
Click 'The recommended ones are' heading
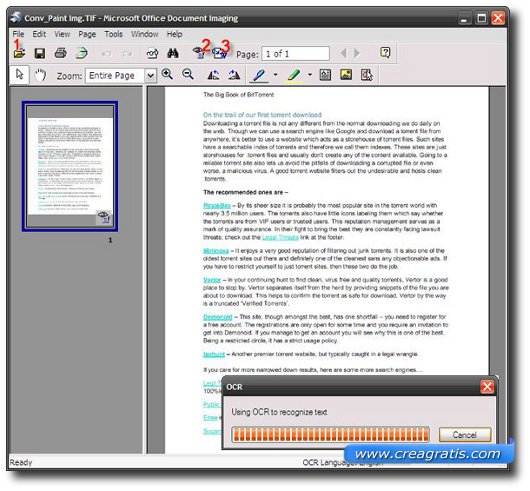coord(245,192)
